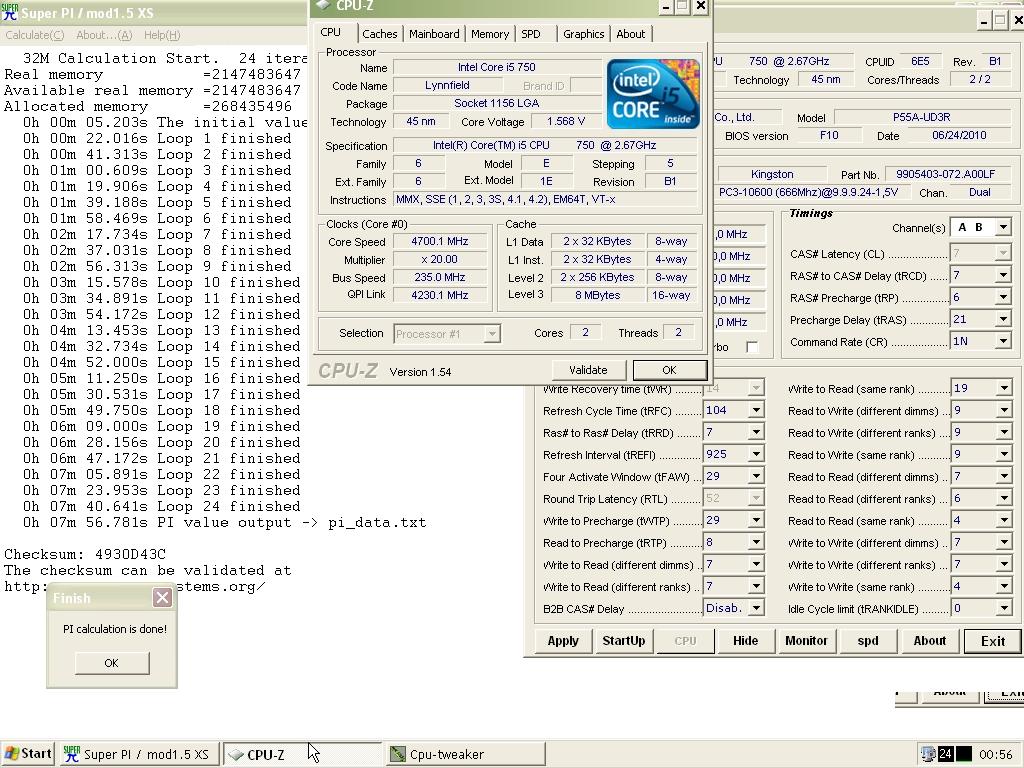
Task: Expand Write to Read (same rank) dropdown
Action: [x=1004, y=388]
